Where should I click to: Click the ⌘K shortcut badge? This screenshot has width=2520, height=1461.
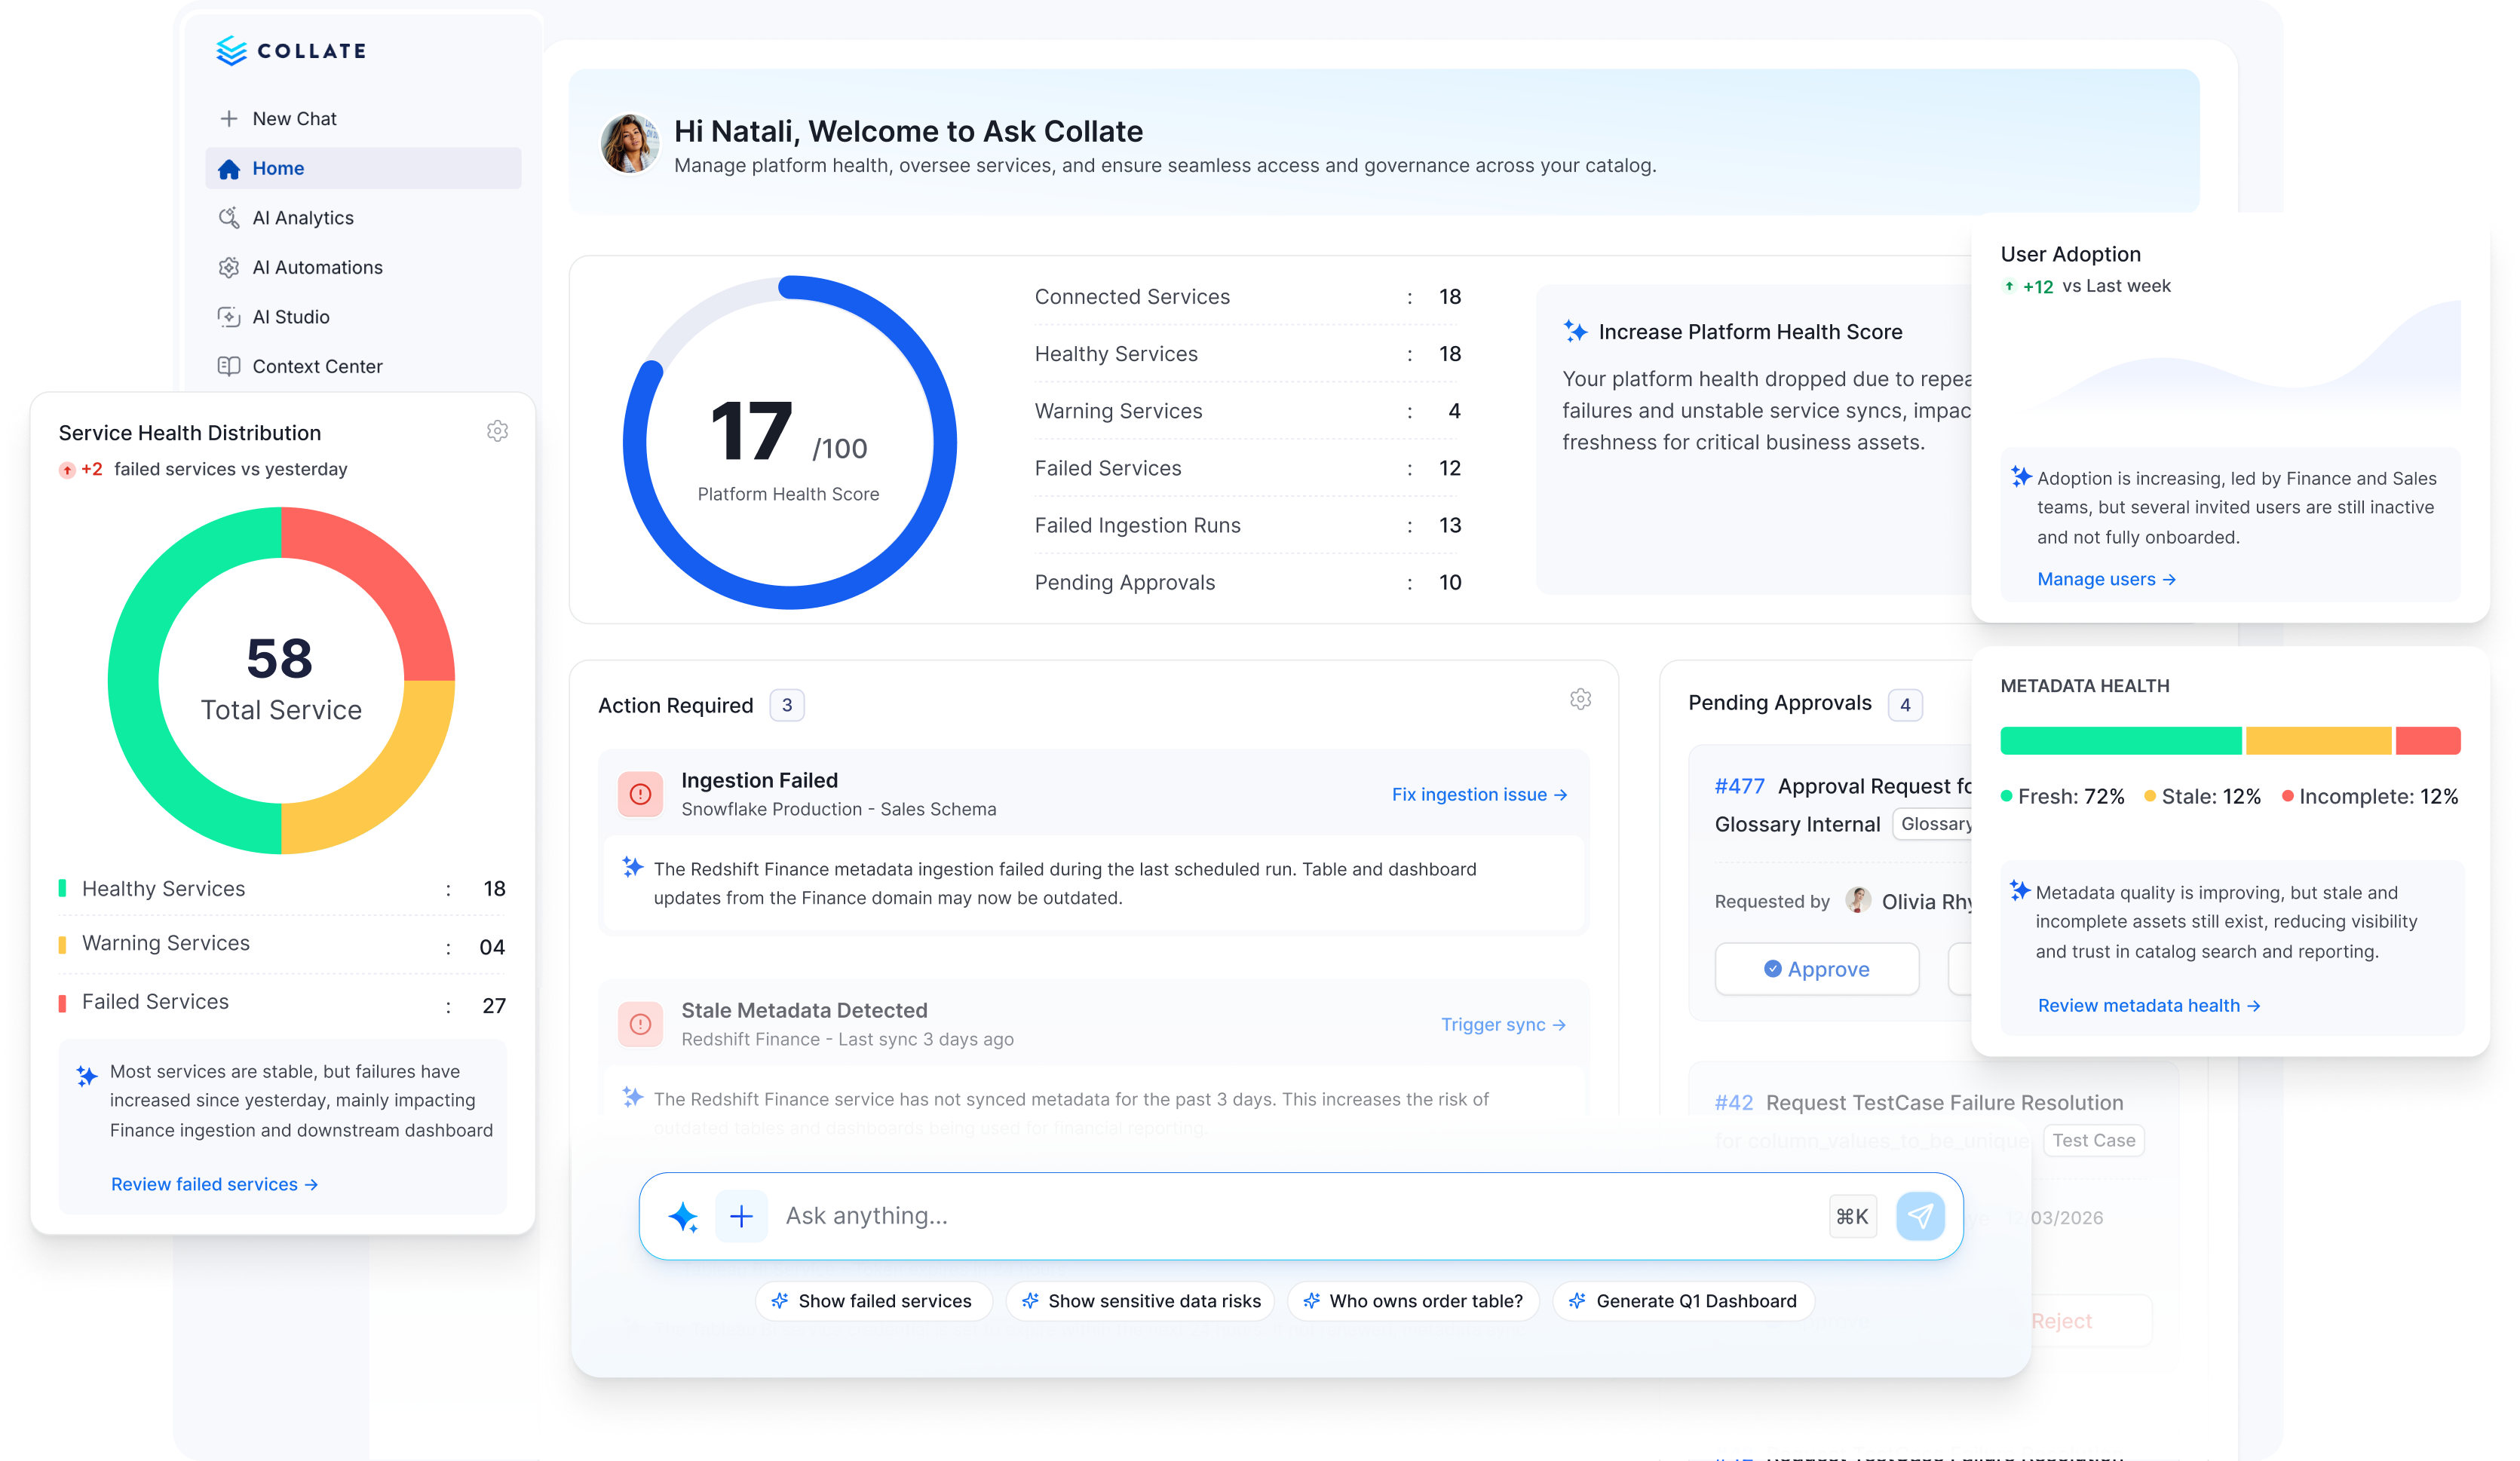tap(1852, 1216)
